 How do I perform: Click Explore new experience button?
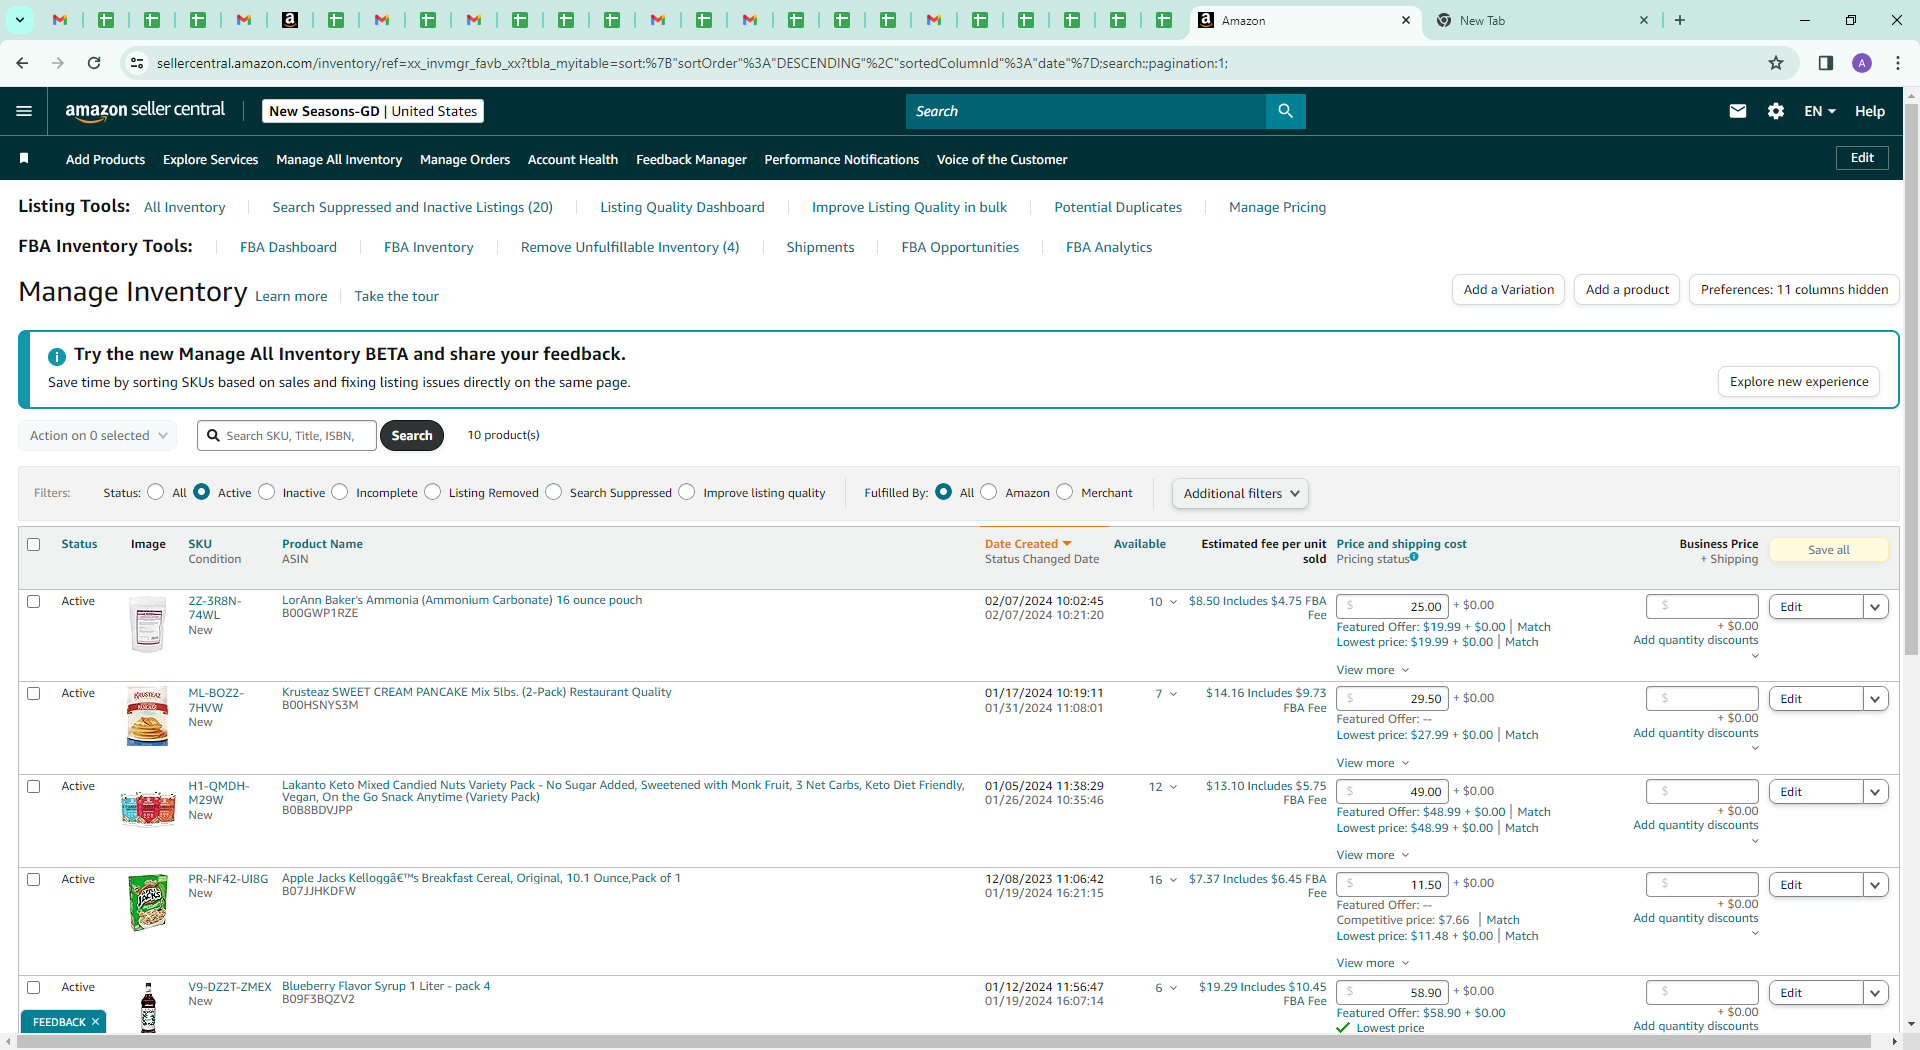(1799, 382)
